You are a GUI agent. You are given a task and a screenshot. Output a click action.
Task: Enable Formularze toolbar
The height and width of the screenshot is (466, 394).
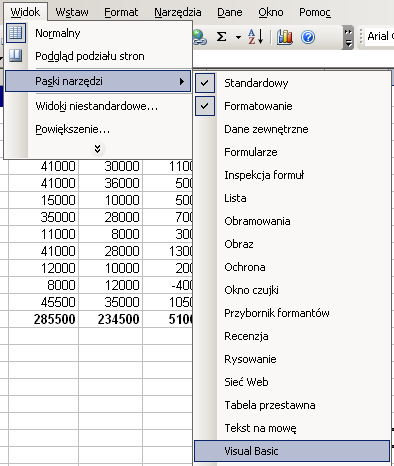coord(292,152)
